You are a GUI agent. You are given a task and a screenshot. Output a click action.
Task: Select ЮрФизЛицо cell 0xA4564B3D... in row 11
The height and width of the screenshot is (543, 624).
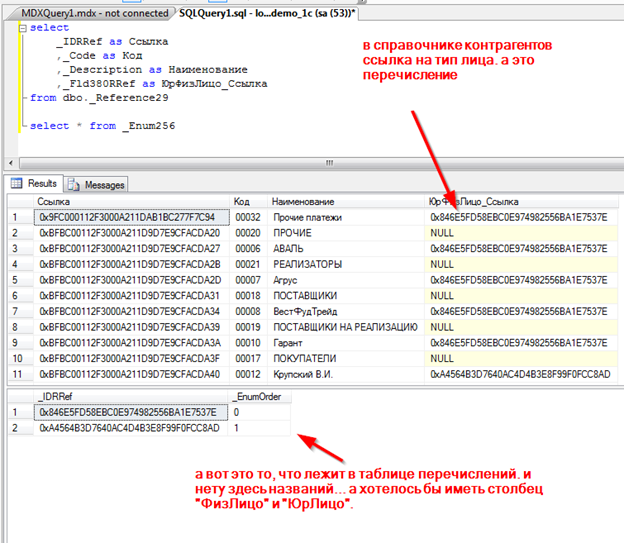tap(521, 374)
